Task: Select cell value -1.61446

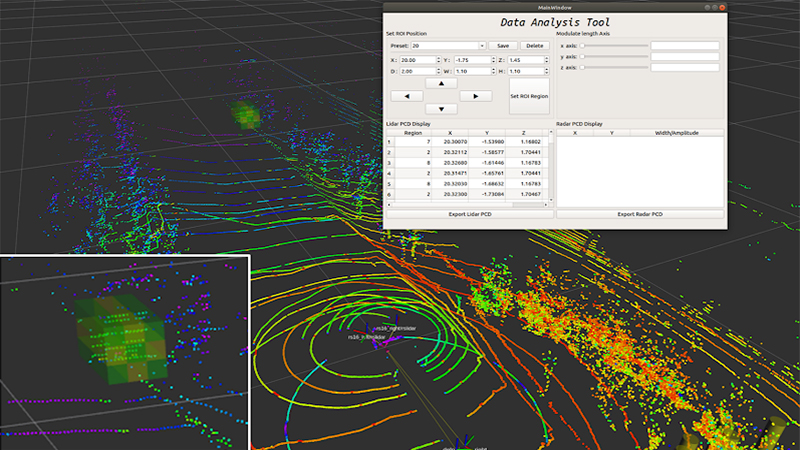Action: (x=487, y=163)
